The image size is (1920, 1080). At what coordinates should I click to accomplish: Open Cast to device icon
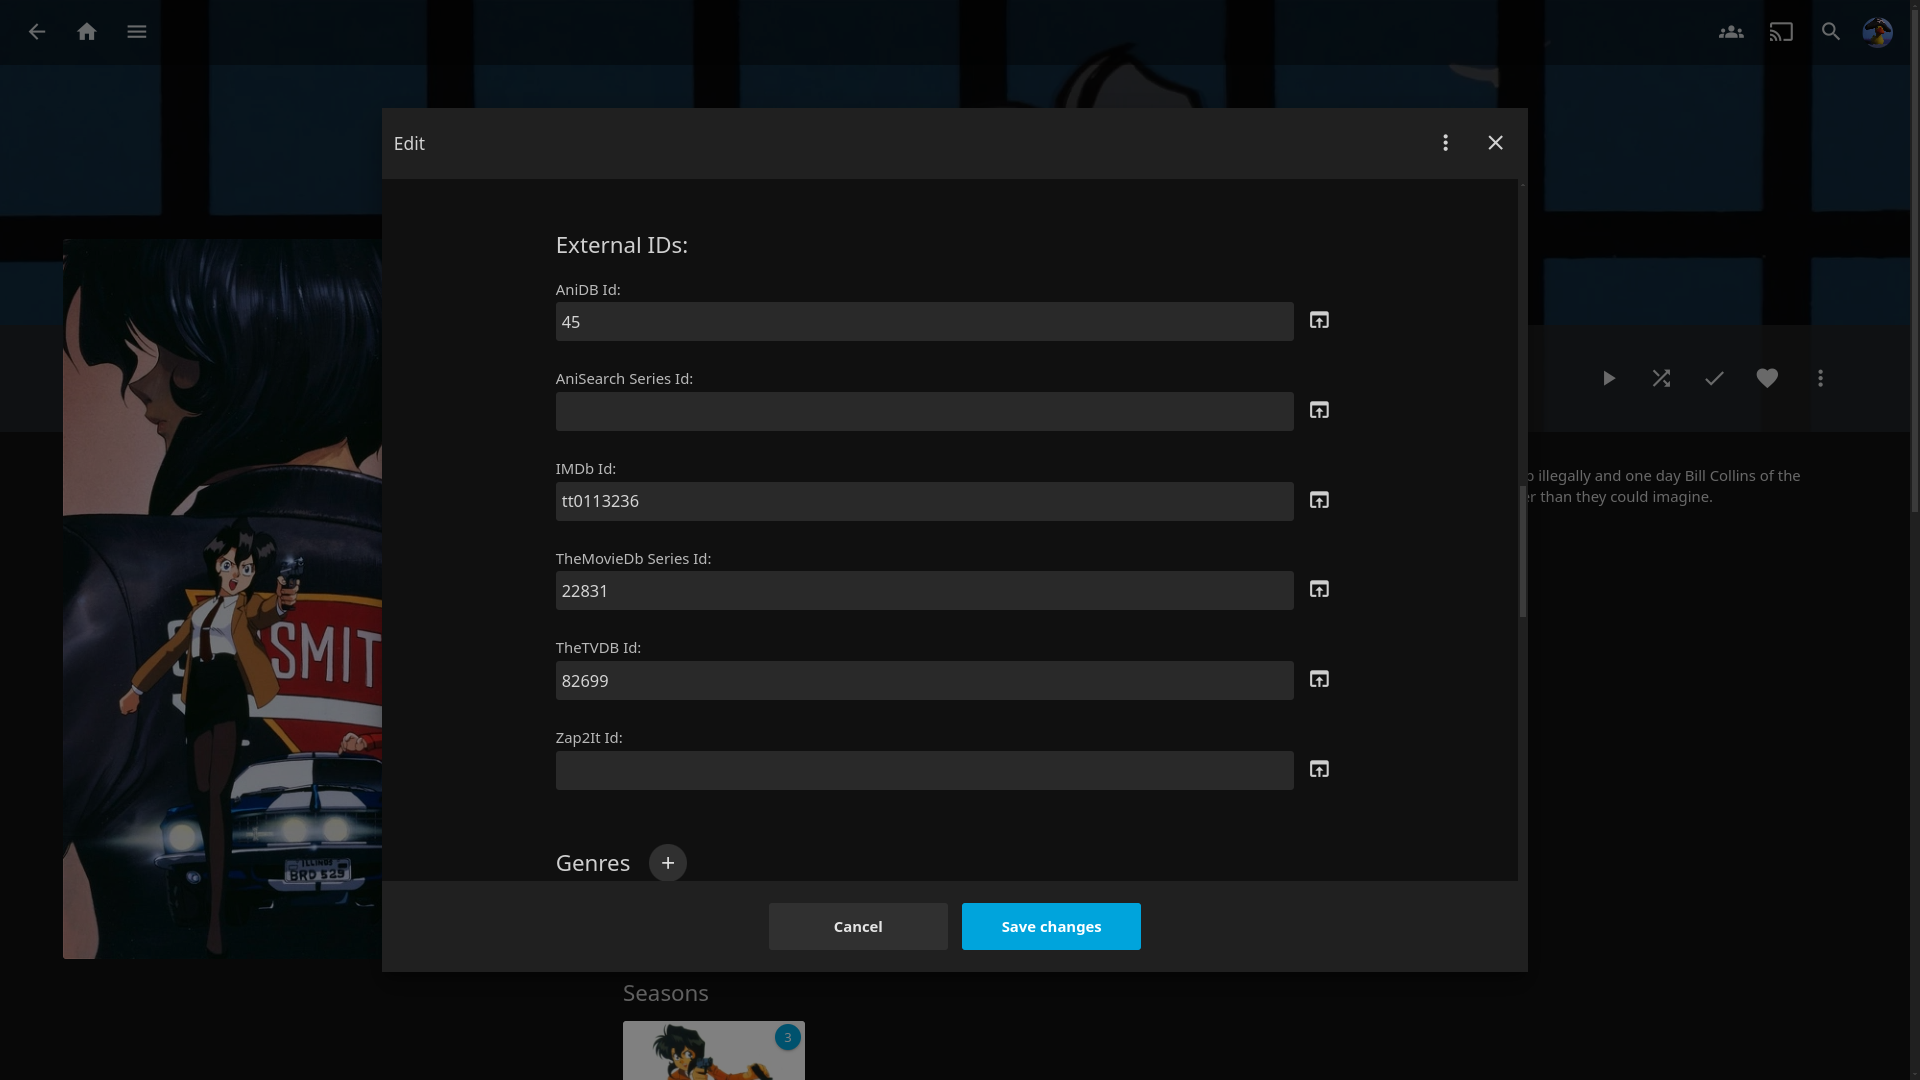[1781, 32]
